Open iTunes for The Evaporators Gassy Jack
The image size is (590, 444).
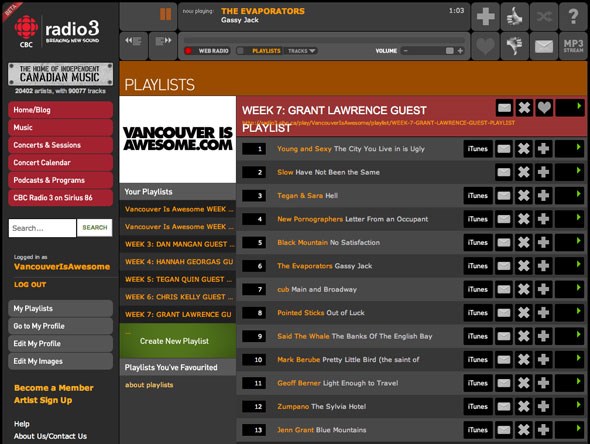coord(478,266)
